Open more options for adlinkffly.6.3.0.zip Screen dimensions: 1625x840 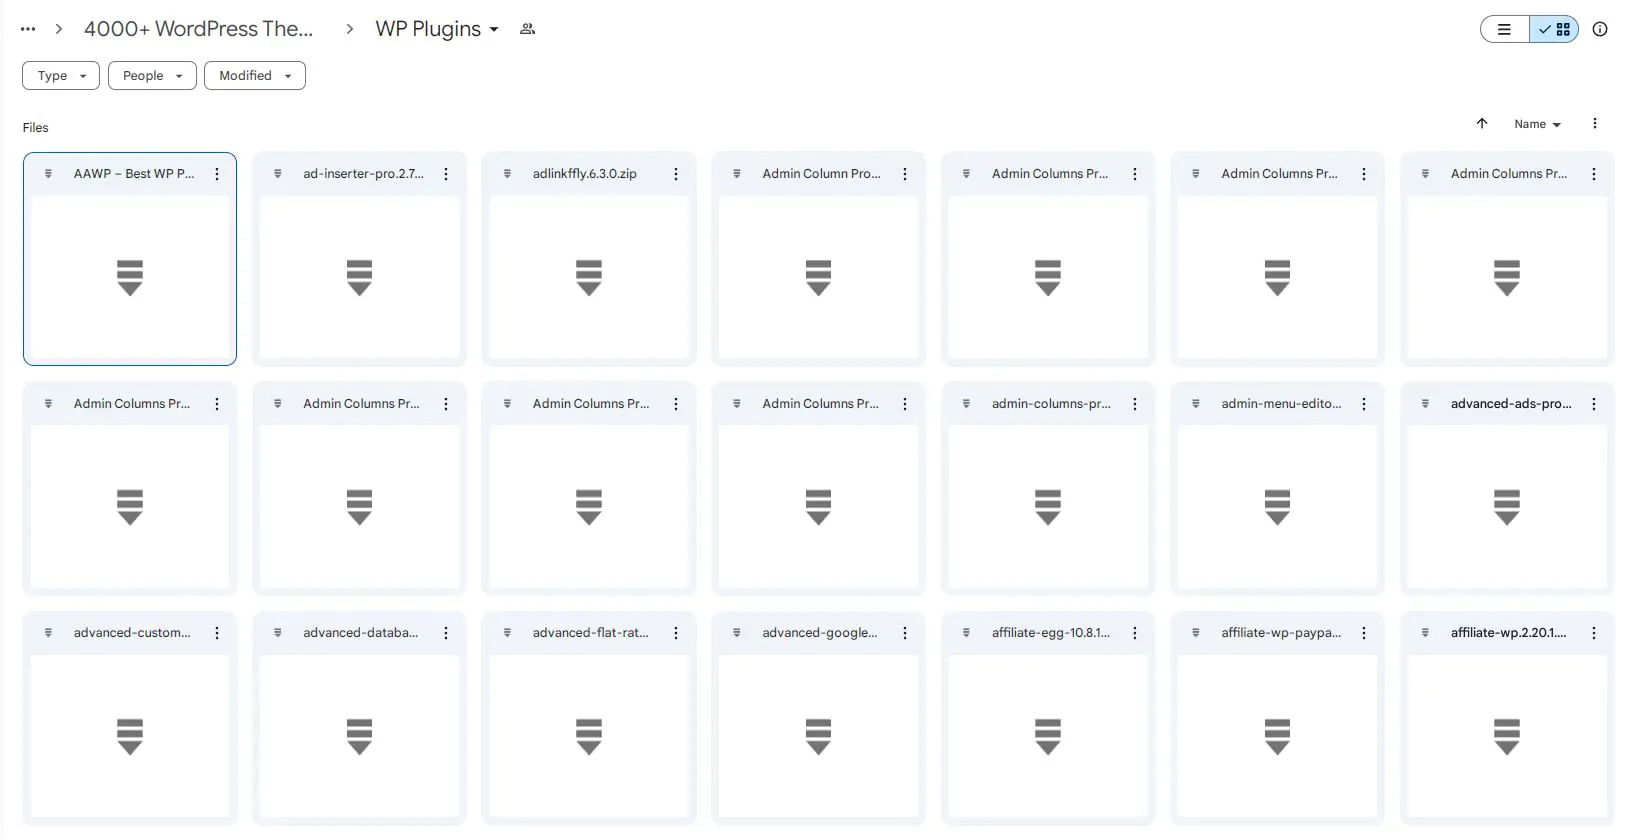point(676,174)
